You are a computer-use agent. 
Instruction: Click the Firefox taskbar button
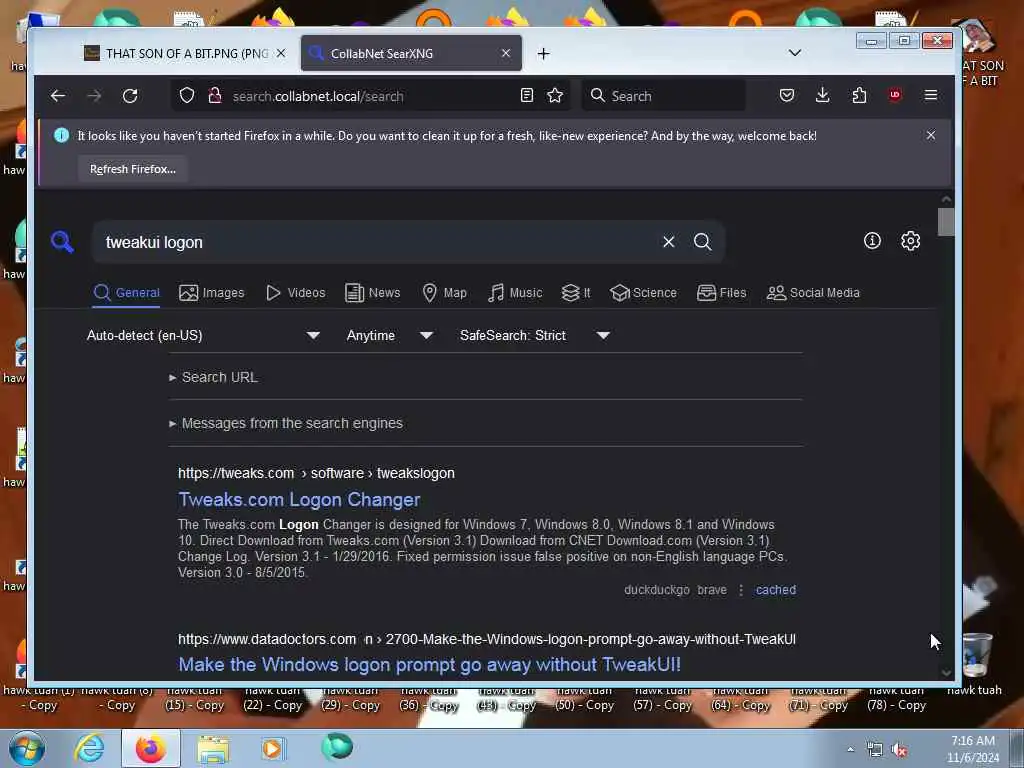pos(151,748)
